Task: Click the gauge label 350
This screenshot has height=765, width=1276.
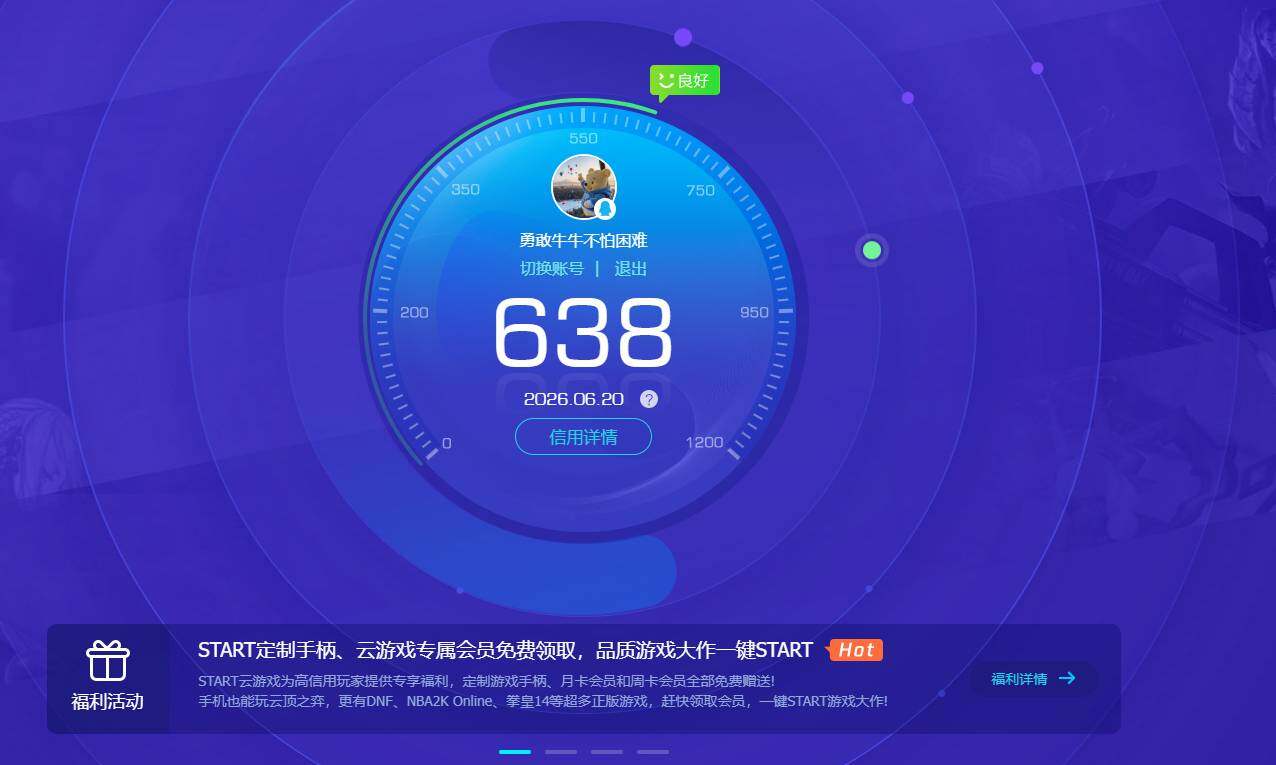Action: click(465, 189)
